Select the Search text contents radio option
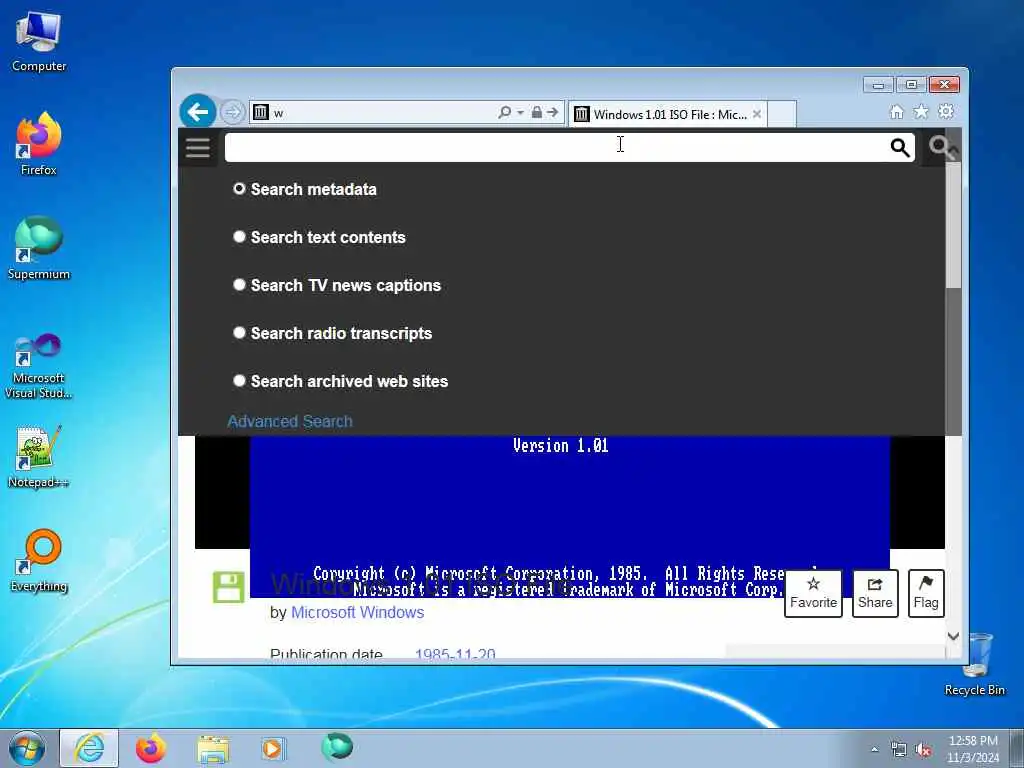Viewport: 1024px width, 768px height. (x=240, y=236)
